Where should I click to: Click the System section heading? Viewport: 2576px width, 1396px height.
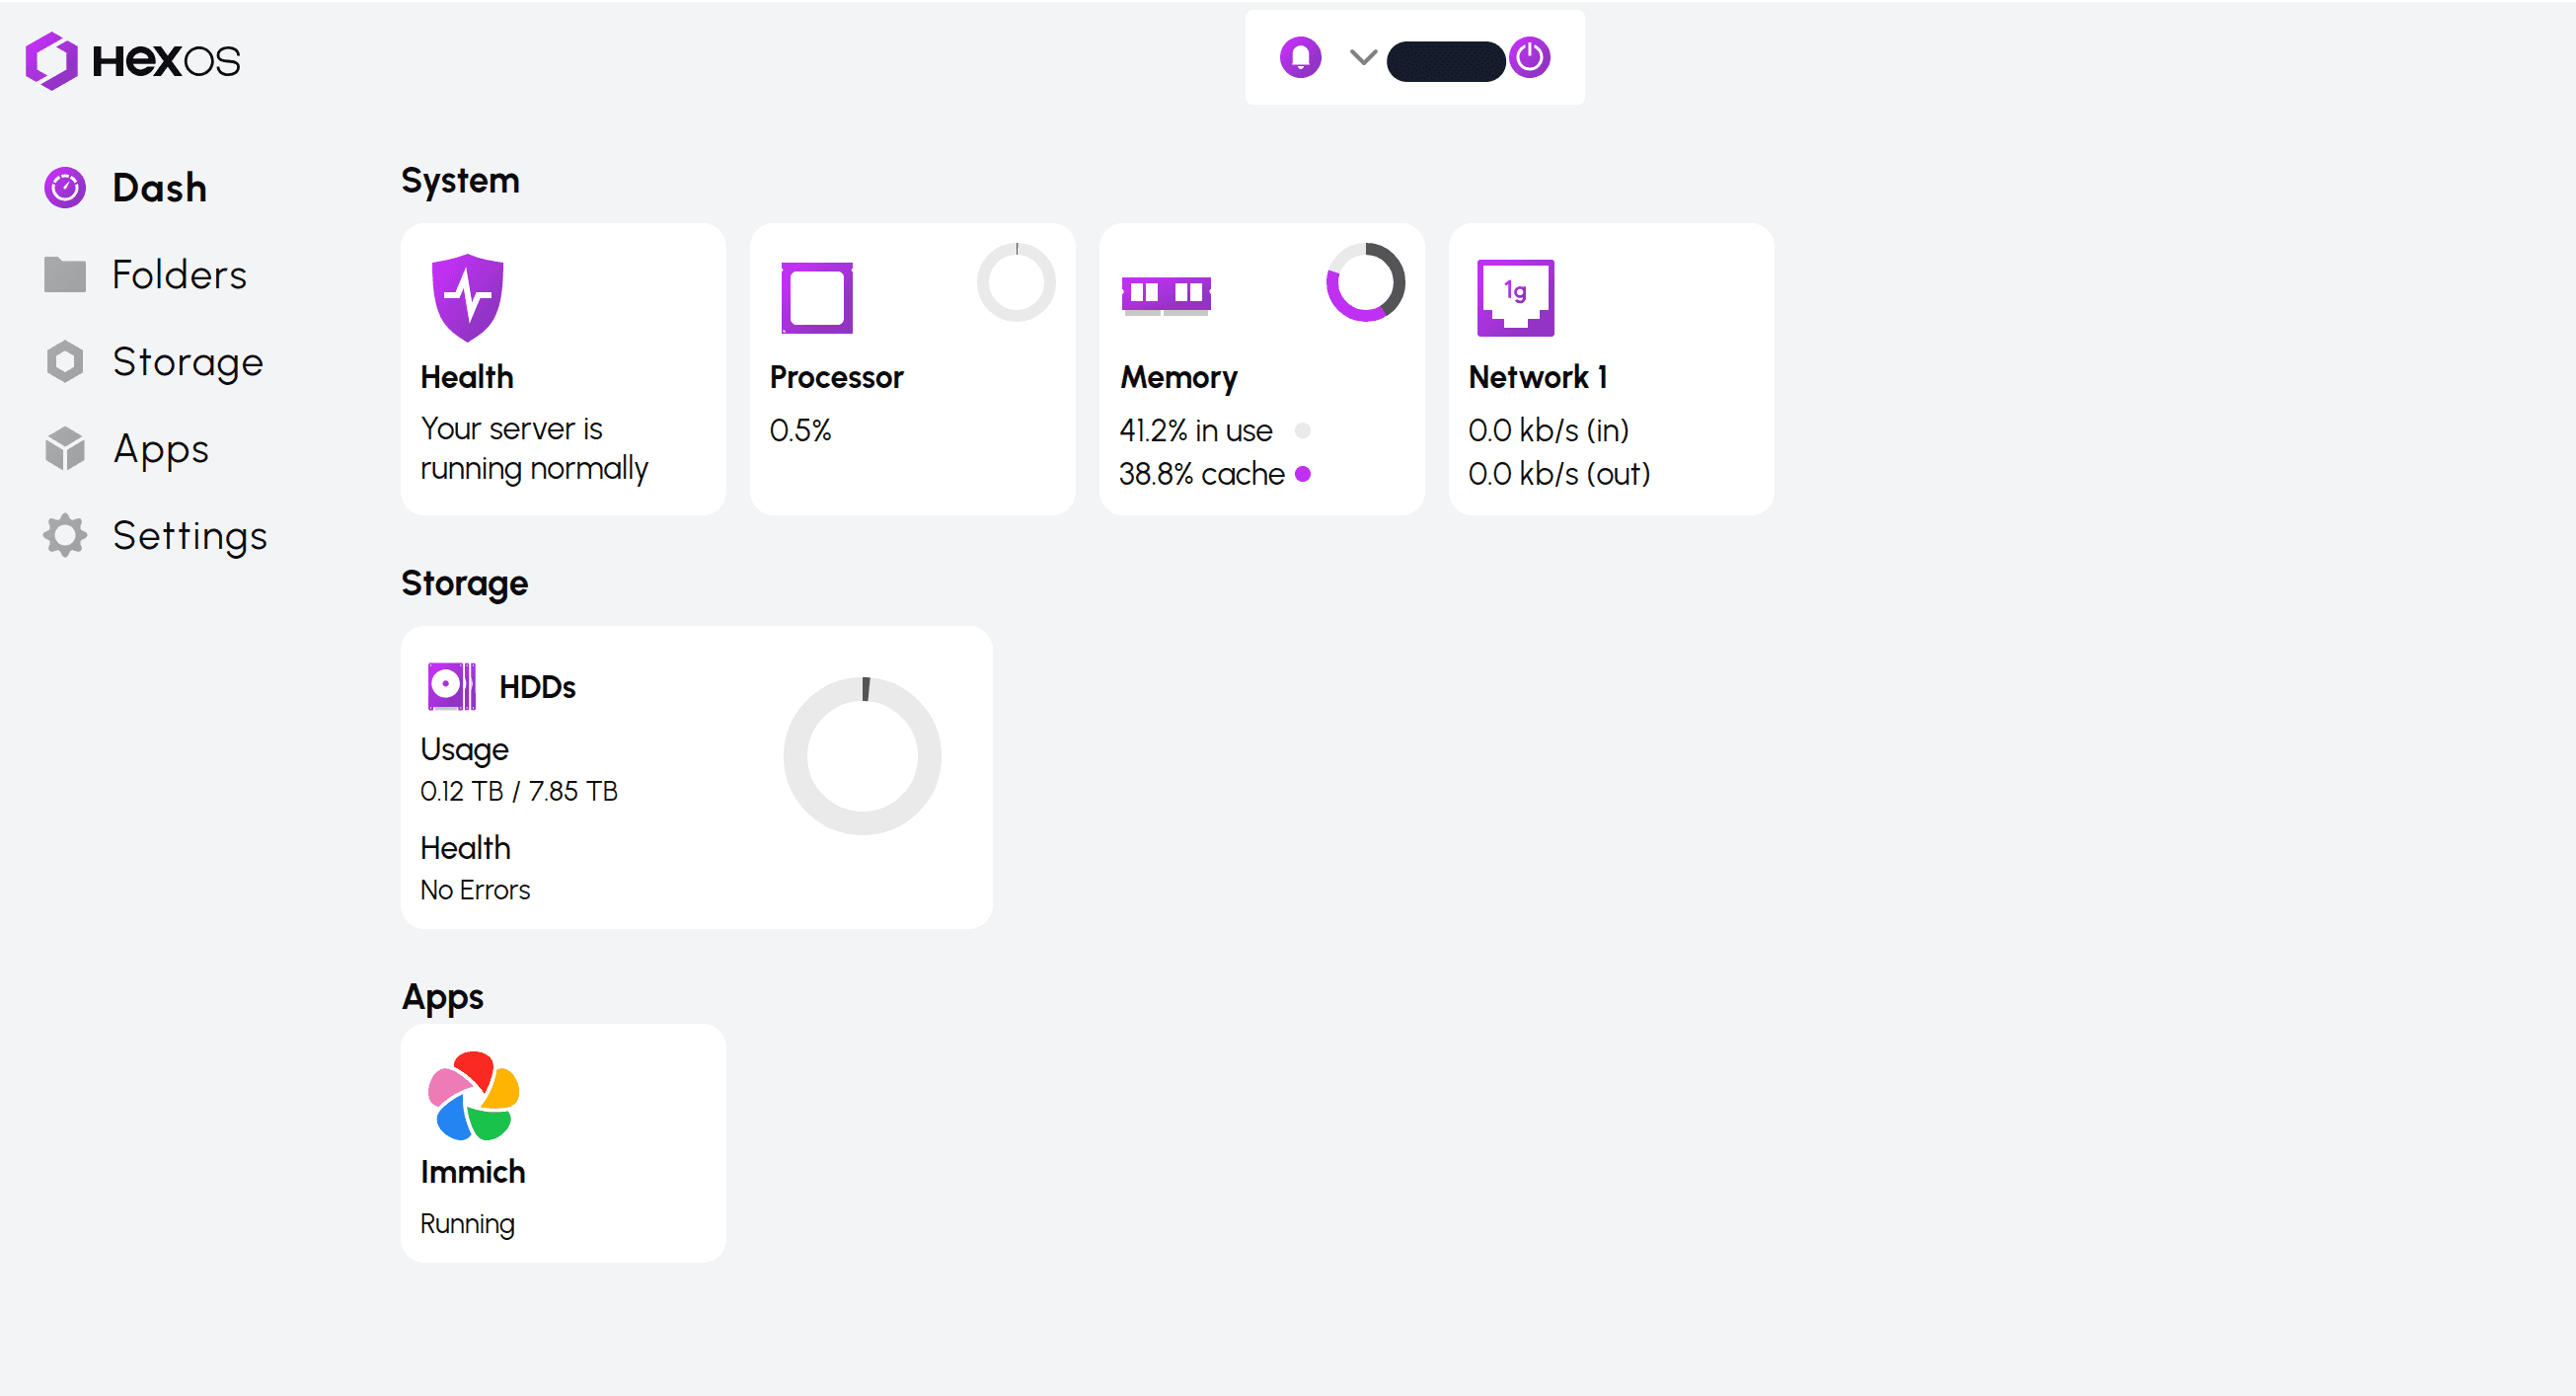[x=460, y=181]
